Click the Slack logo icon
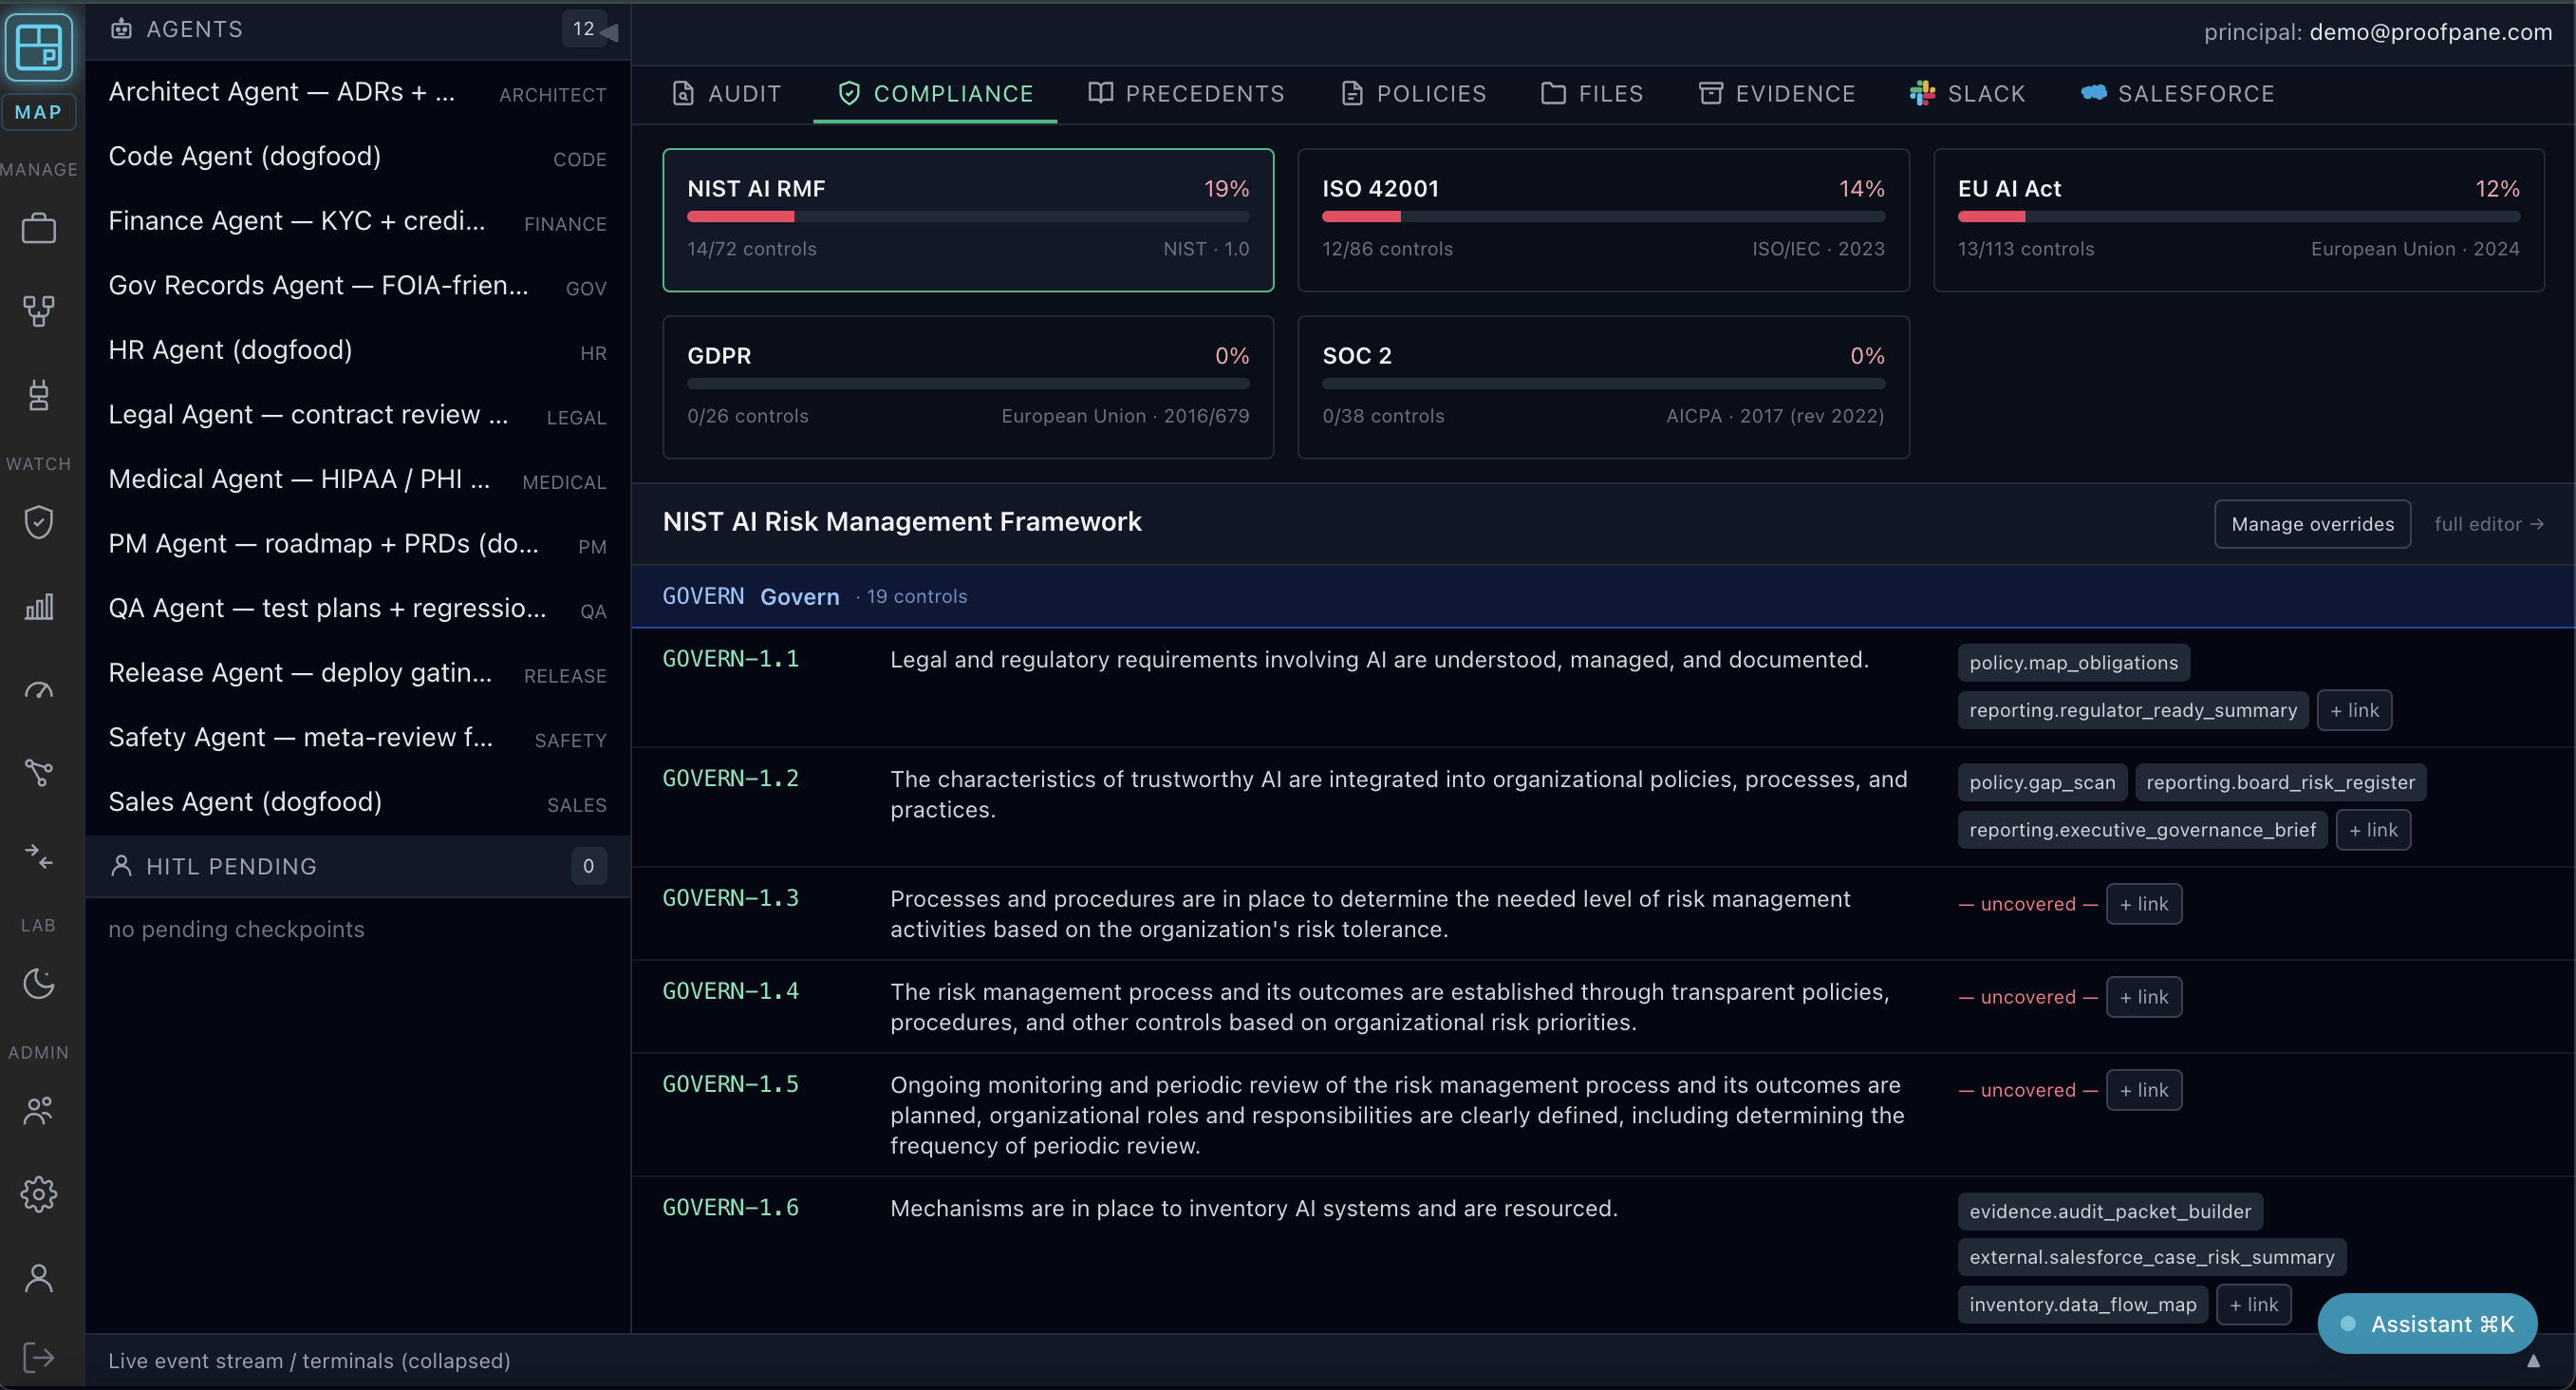This screenshot has width=2576, height=1390. click(1922, 93)
